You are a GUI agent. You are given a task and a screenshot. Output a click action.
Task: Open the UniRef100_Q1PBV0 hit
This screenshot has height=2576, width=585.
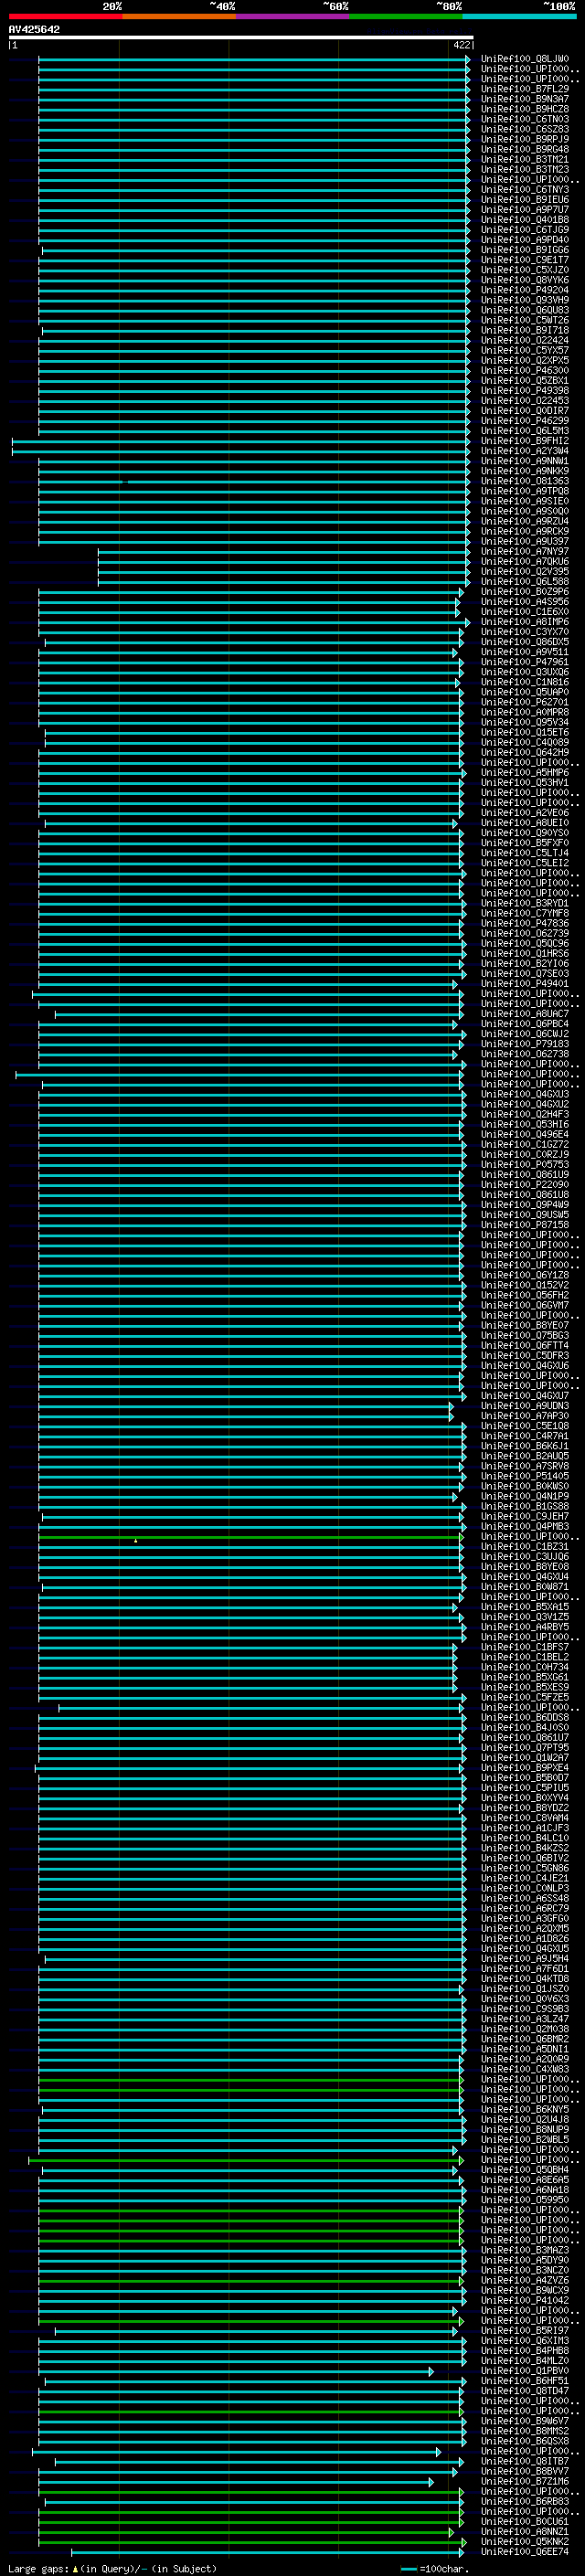(525, 2371)
